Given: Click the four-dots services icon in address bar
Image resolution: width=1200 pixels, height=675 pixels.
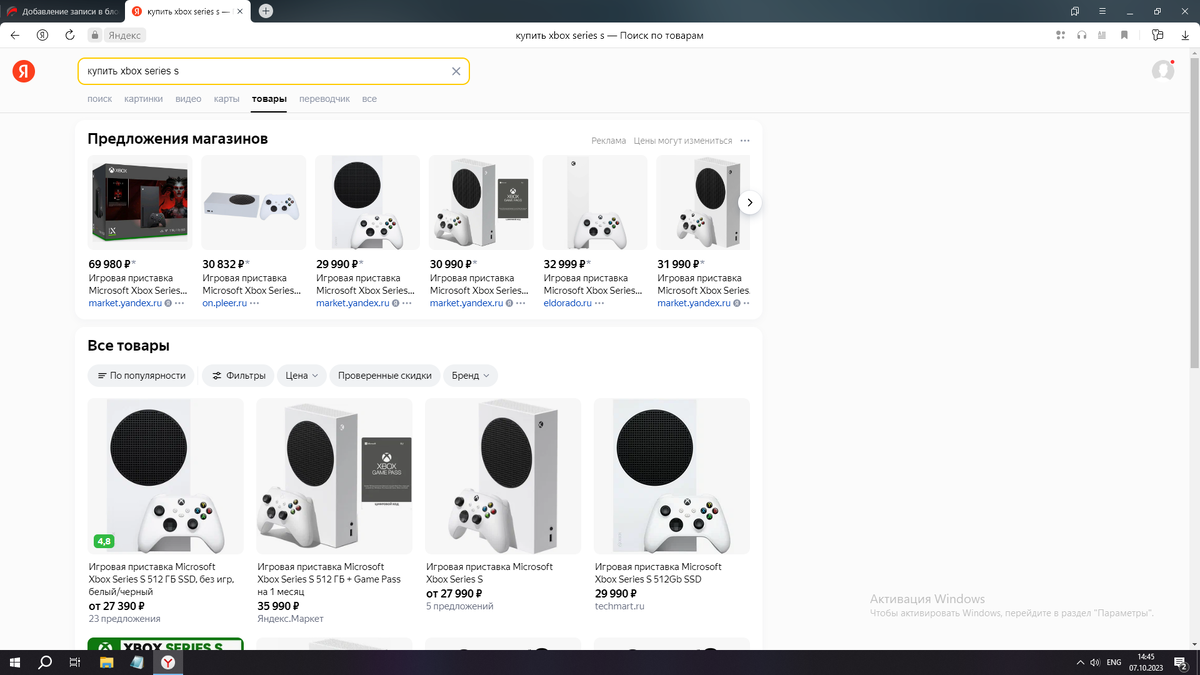Looking at the screenshot, I should pyautogui.click(x=1061, y=35).
